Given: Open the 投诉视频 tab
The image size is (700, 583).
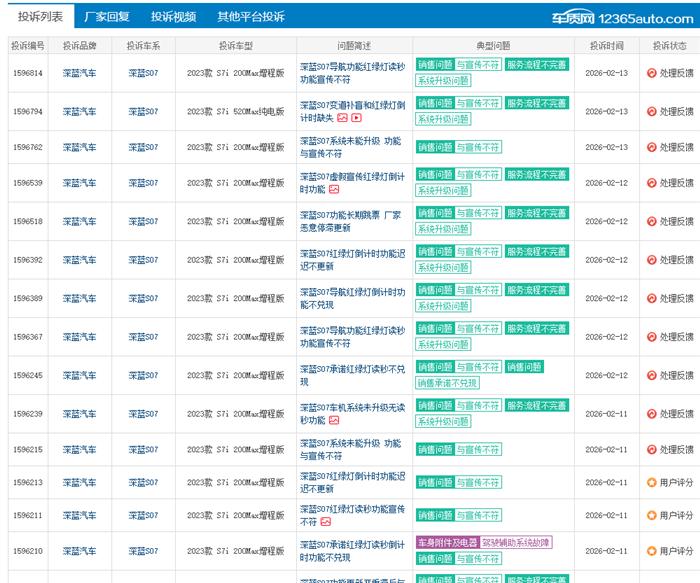Looking at the screenshot, I should pyautogui.click(x=173, y=17).
